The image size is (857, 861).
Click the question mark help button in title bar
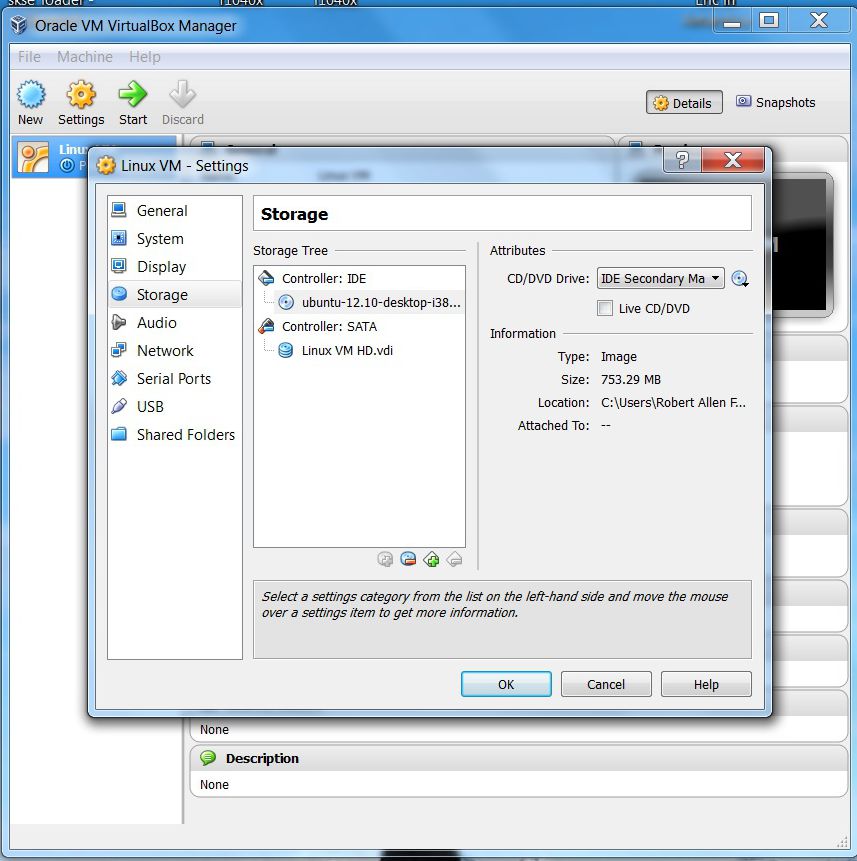682,160
